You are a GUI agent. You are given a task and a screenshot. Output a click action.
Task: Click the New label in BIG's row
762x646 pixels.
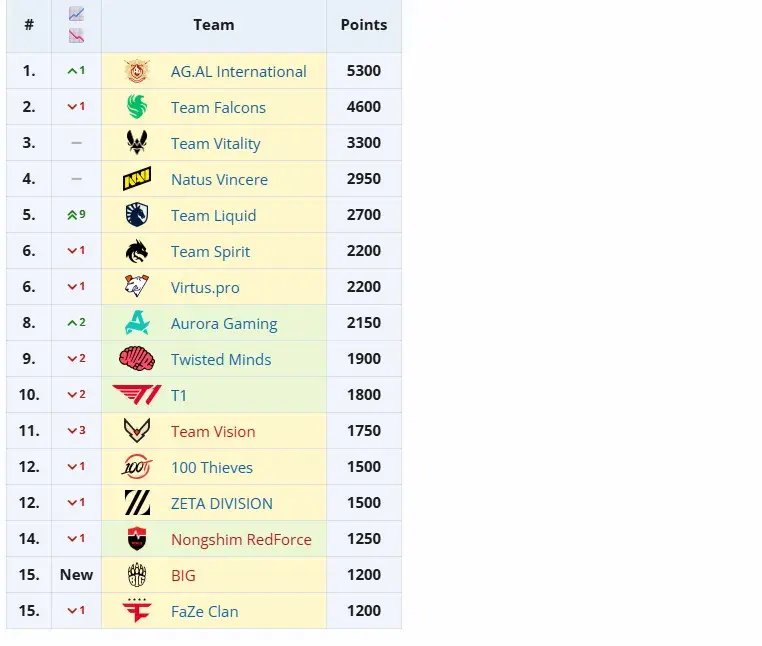[76, 575]
